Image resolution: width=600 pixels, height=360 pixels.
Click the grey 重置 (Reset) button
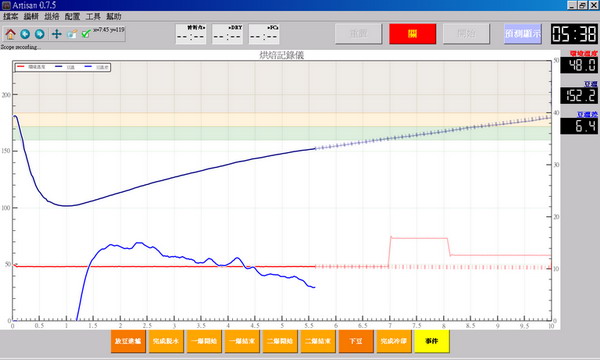(359, 34)
